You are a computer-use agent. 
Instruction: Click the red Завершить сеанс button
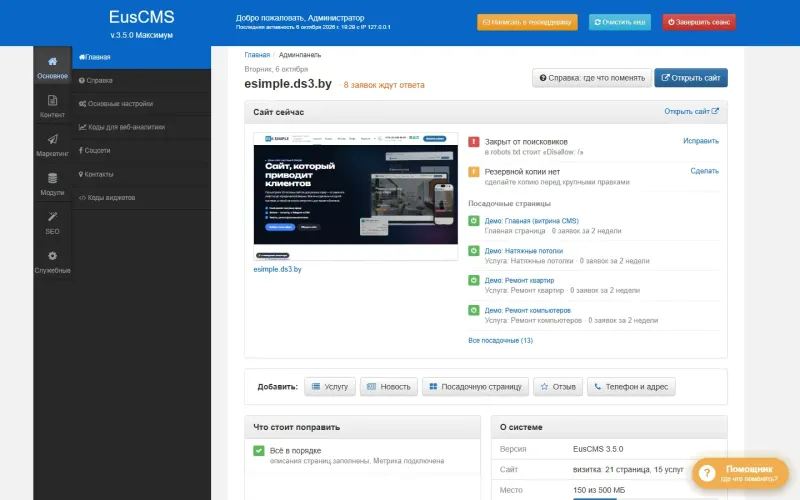click(x=699, y=22)
